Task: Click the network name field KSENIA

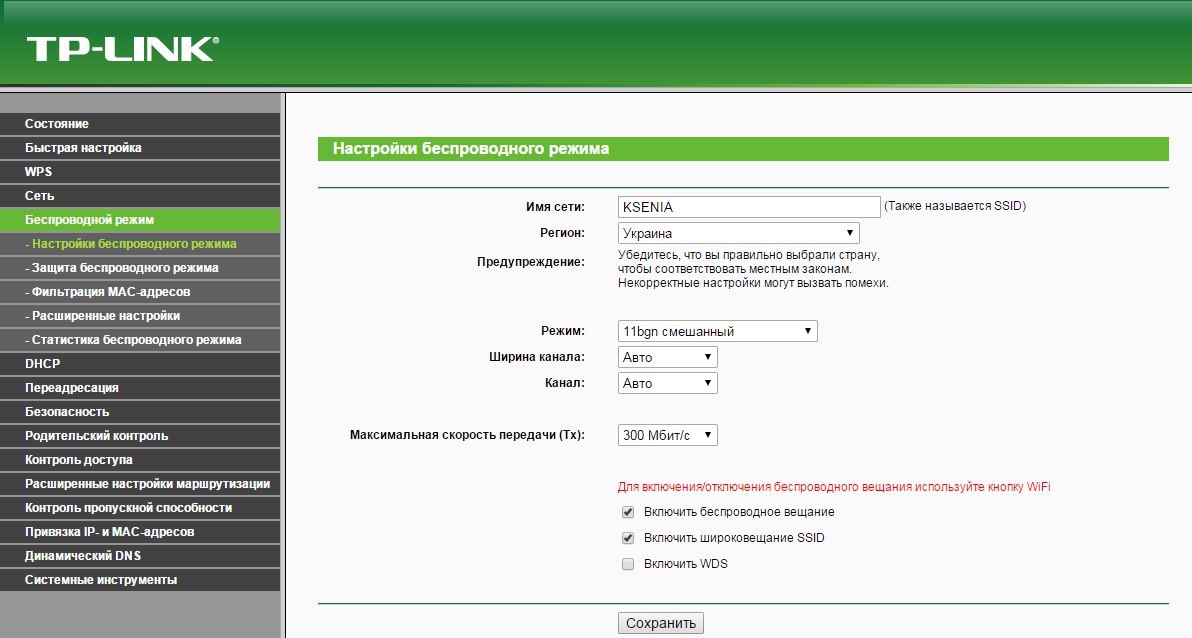Action: click(x=748, y=206)
